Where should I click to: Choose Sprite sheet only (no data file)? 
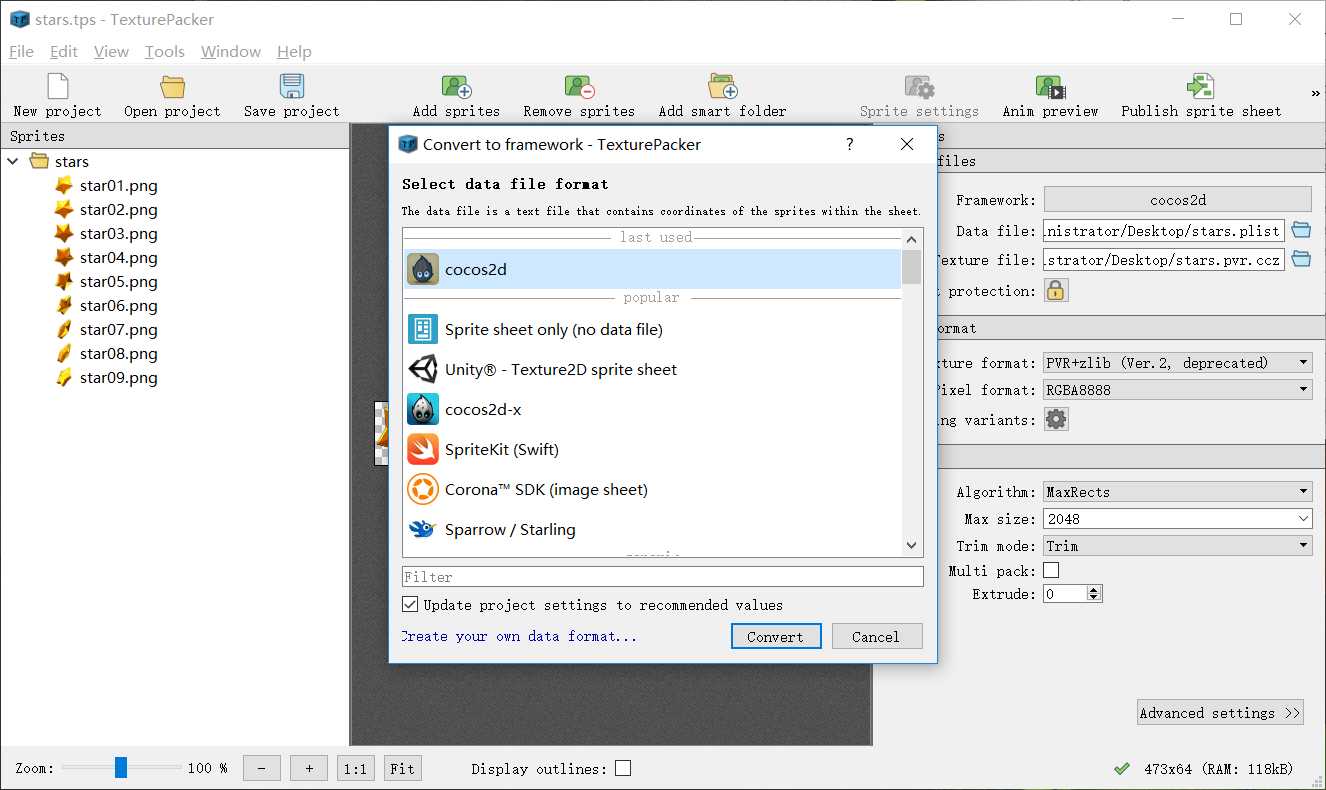652,329
